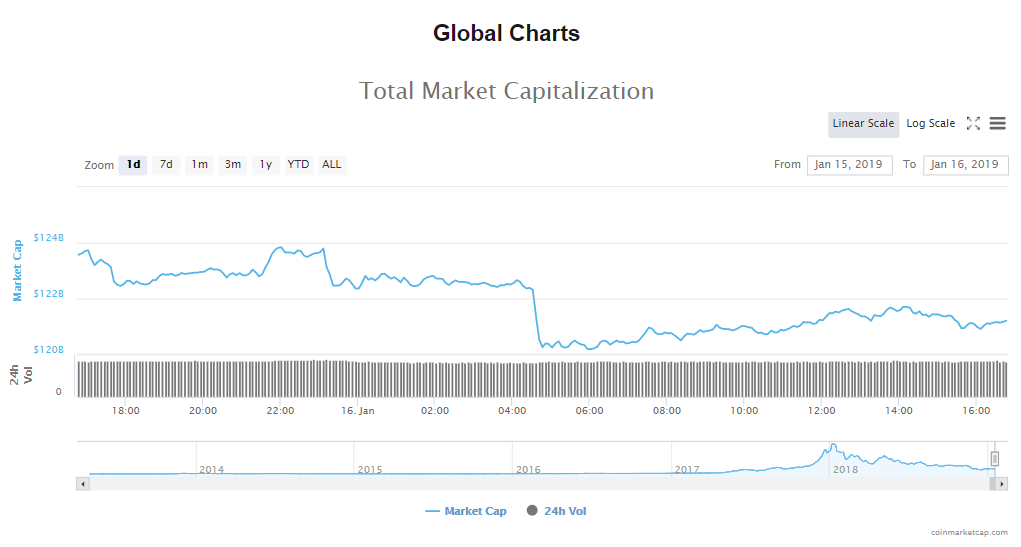The width and height of the screenshot is (1021, 547).
Task: Choose the YTD zoom option
Action: tap(298, 165)
